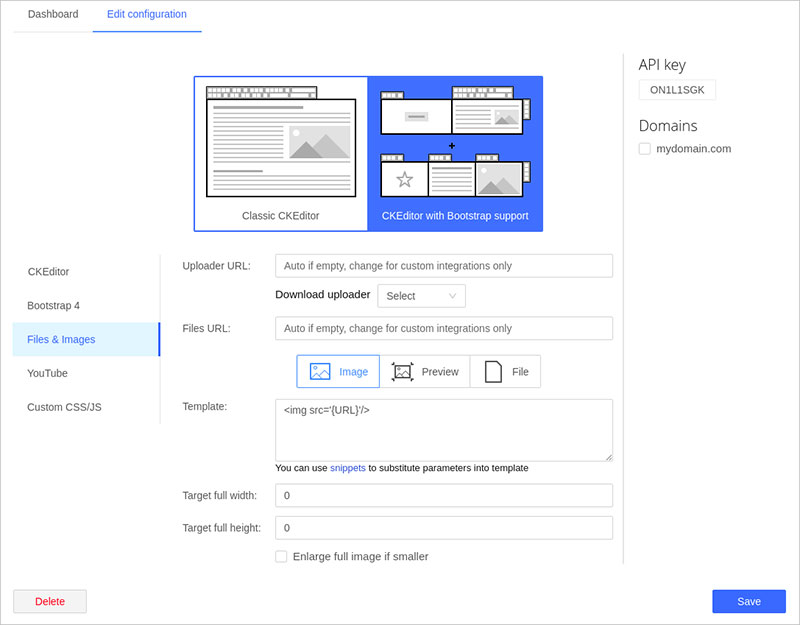Save the configuration
The width and height of the screenshot is (800, 625).
click(749, 602)
